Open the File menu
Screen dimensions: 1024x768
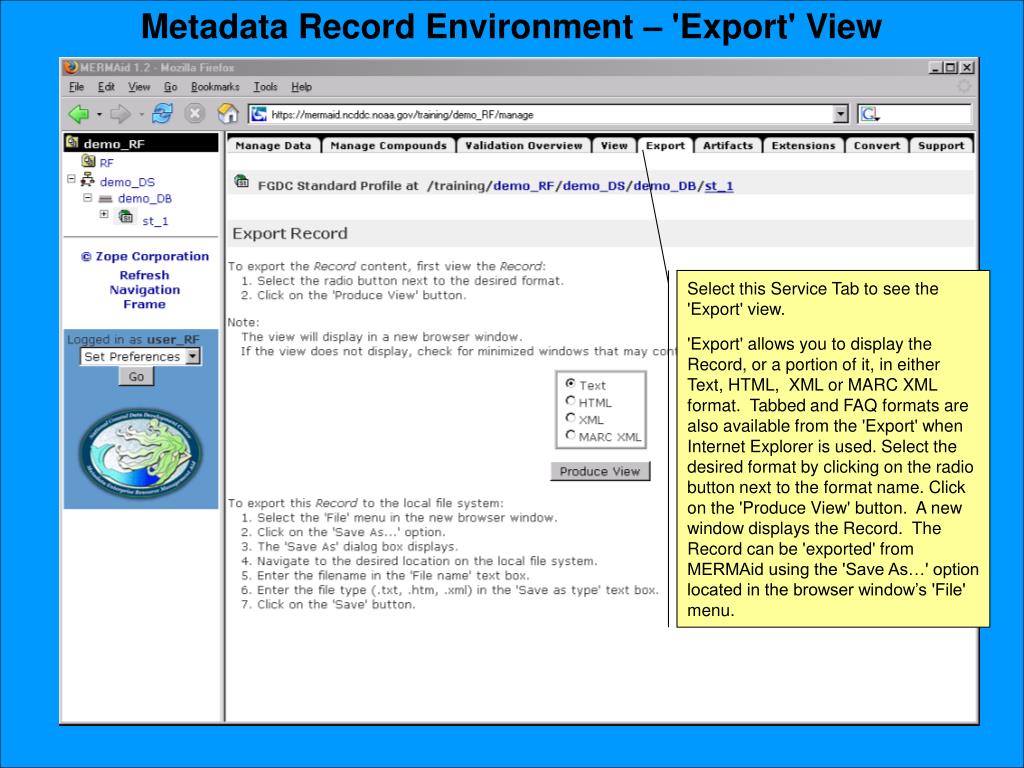pos(76,87)
